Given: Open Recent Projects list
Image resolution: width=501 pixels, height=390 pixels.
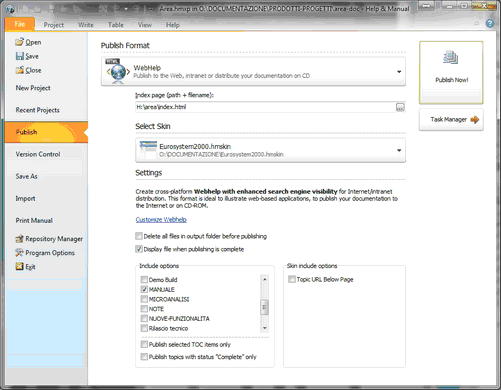Looking at the screenshot, I should (x=38, y=110).
